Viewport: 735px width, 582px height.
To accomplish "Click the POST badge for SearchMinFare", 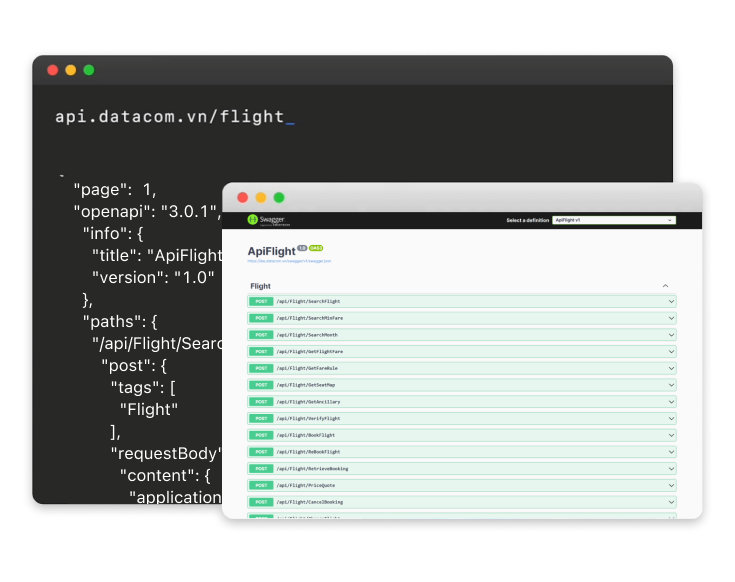I will tap(261, 318).
